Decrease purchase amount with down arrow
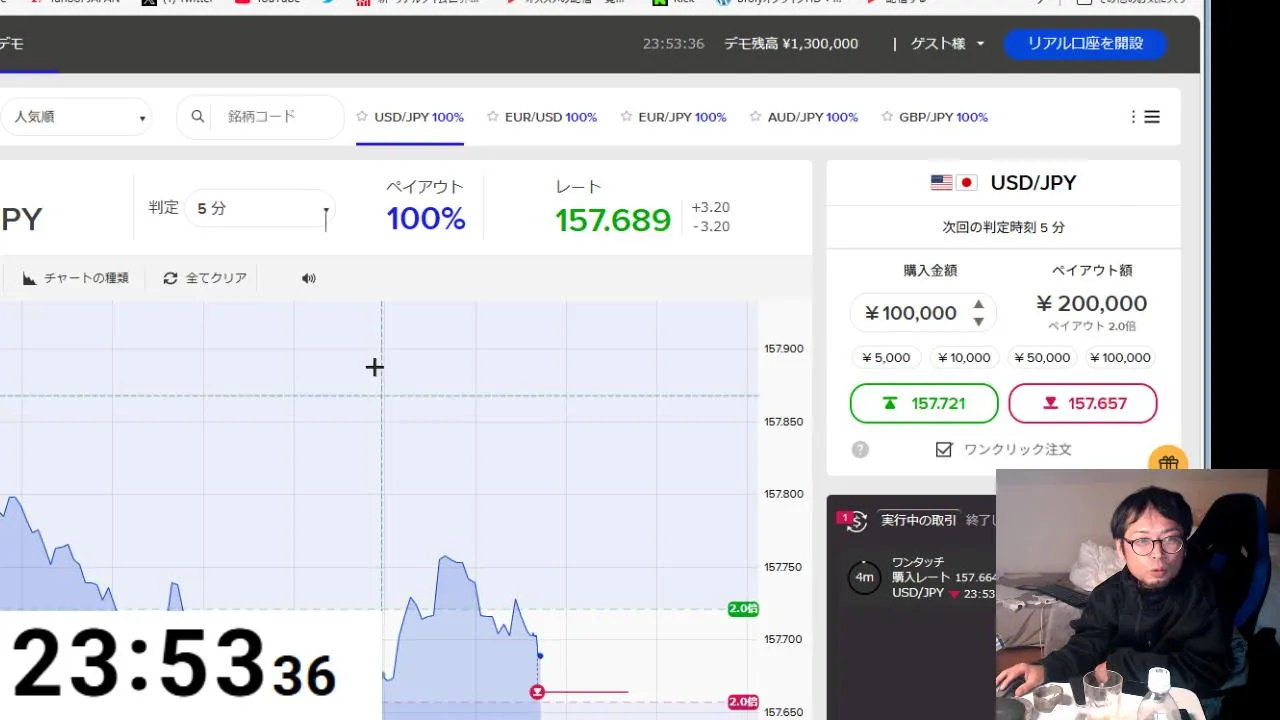Viewport: 1280px width, 720px height. (979, 322)
